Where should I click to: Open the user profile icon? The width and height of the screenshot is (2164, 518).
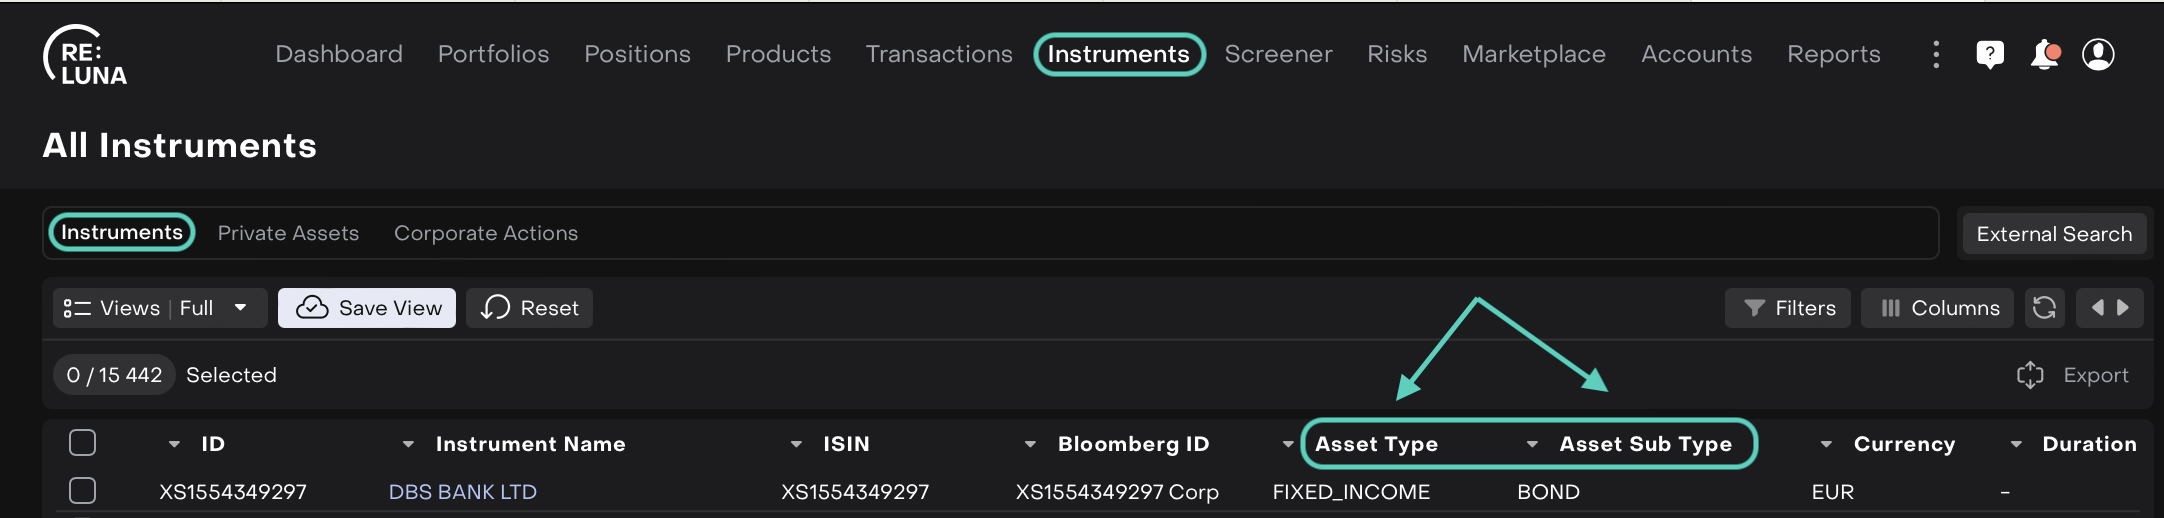coord(2098,54)
